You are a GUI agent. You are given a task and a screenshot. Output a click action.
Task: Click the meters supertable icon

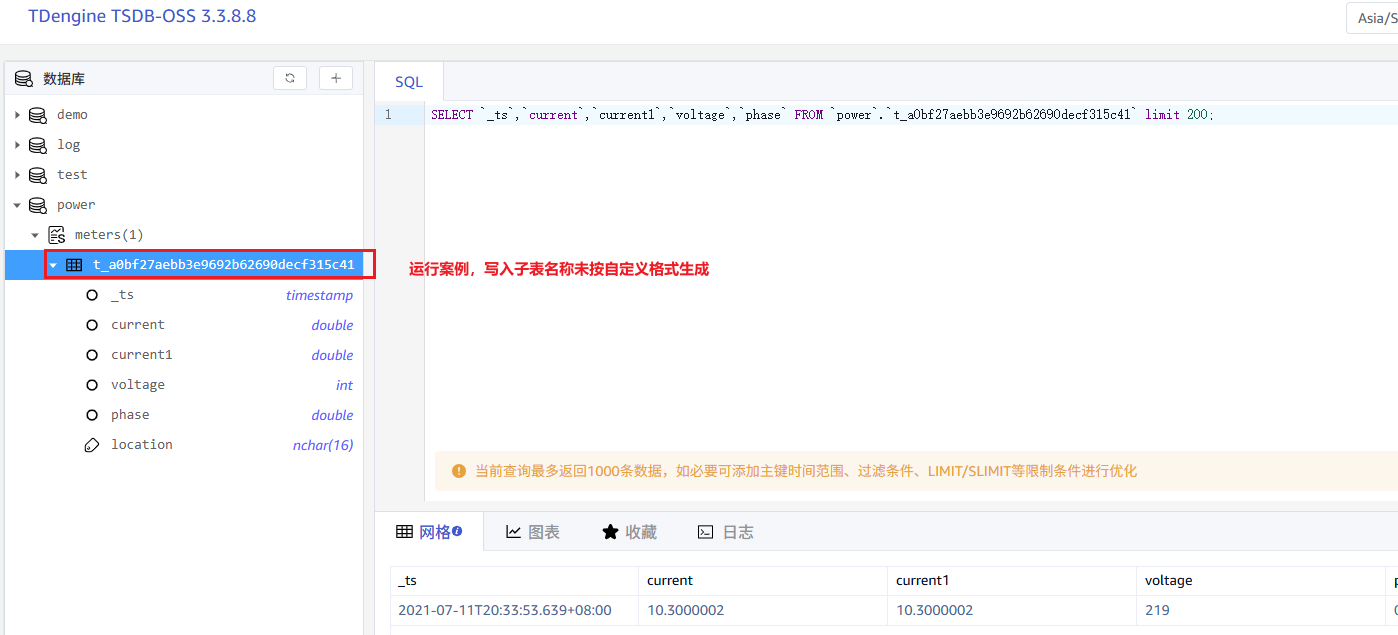coord(57,235)
